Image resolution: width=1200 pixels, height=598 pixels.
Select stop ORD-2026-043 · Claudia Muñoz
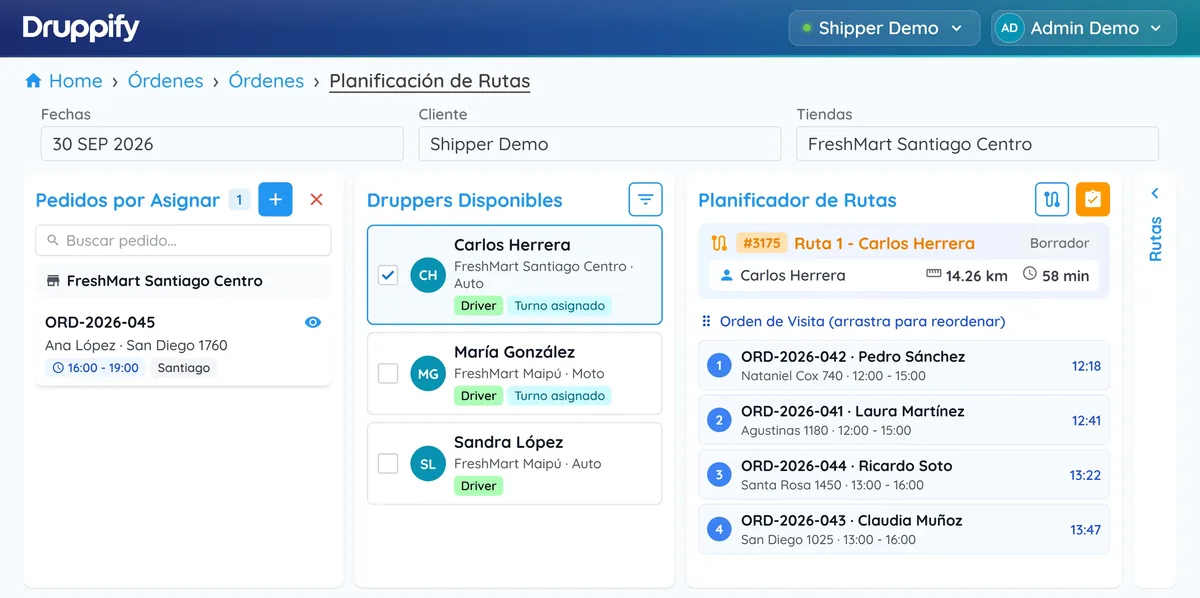pyautogui.click(x=904, y=530)
